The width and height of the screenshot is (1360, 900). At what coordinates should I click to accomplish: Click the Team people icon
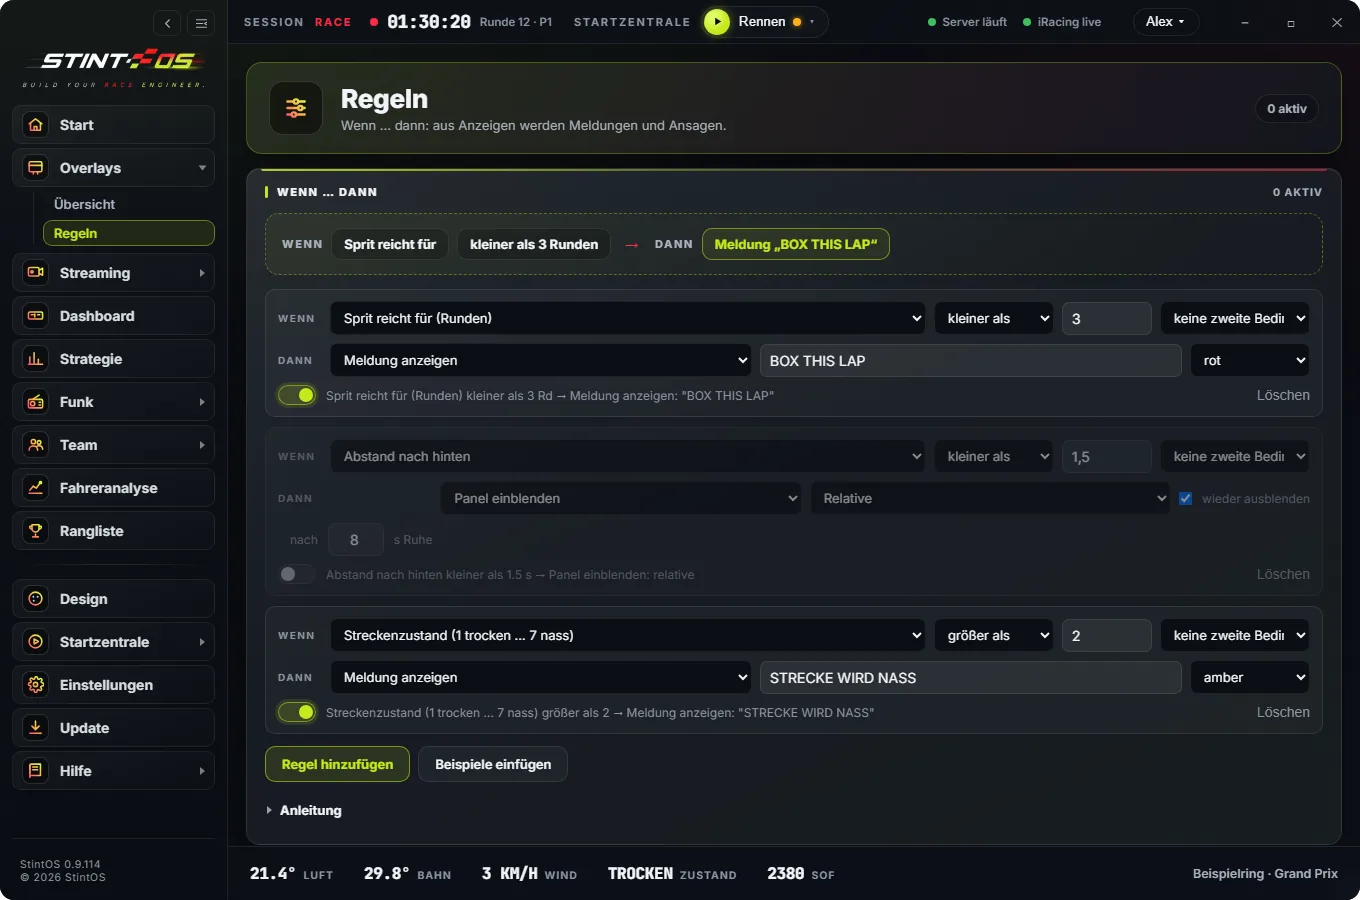(36, 445)
